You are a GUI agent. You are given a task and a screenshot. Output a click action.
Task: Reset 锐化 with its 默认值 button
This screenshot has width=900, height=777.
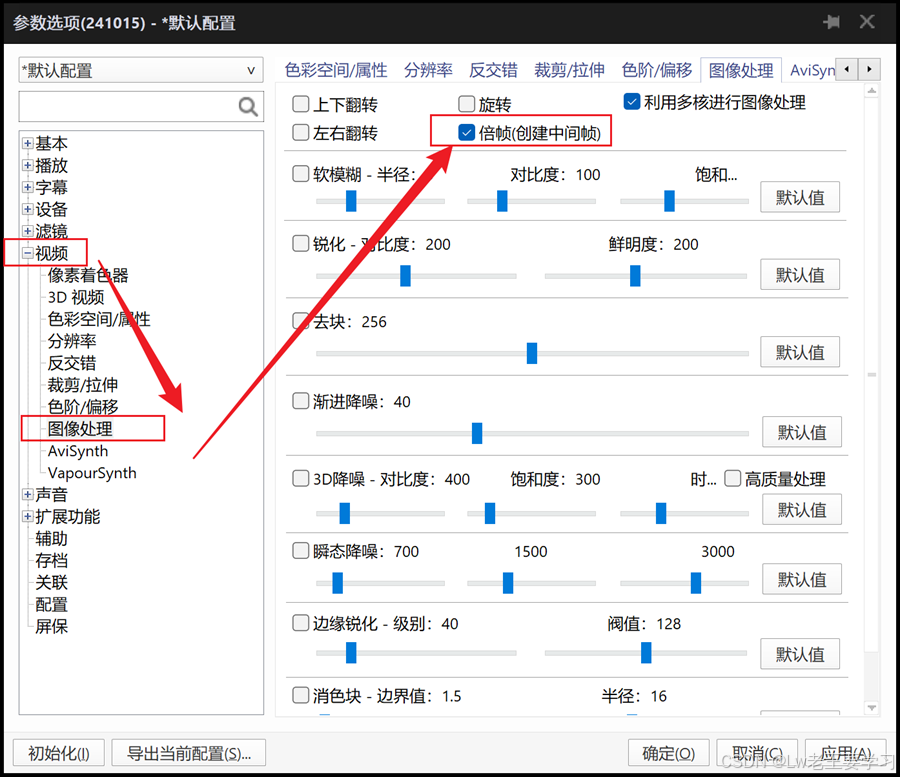tap(800, 275)
